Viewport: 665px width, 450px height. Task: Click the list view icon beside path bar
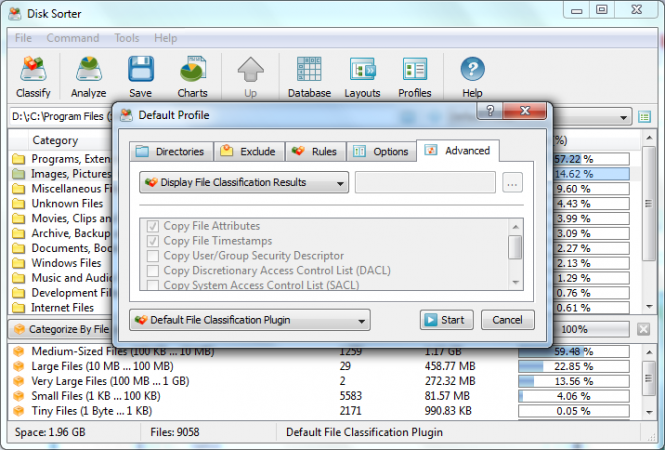tap(645, 117)
